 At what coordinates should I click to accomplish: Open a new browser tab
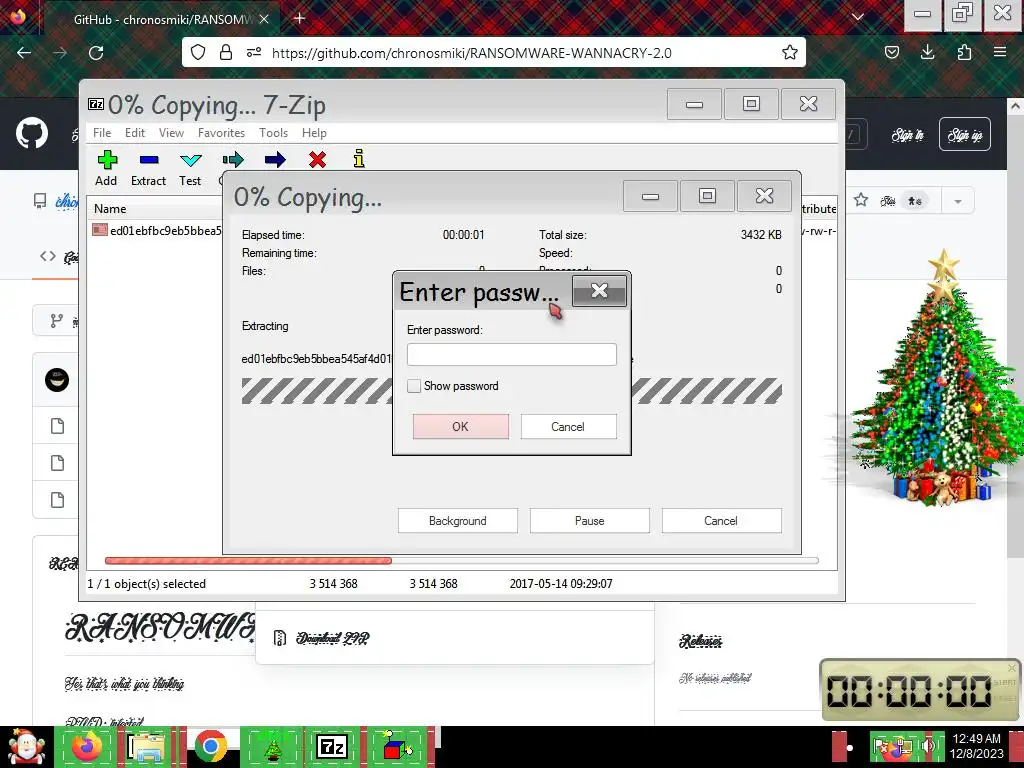point(299,18)
